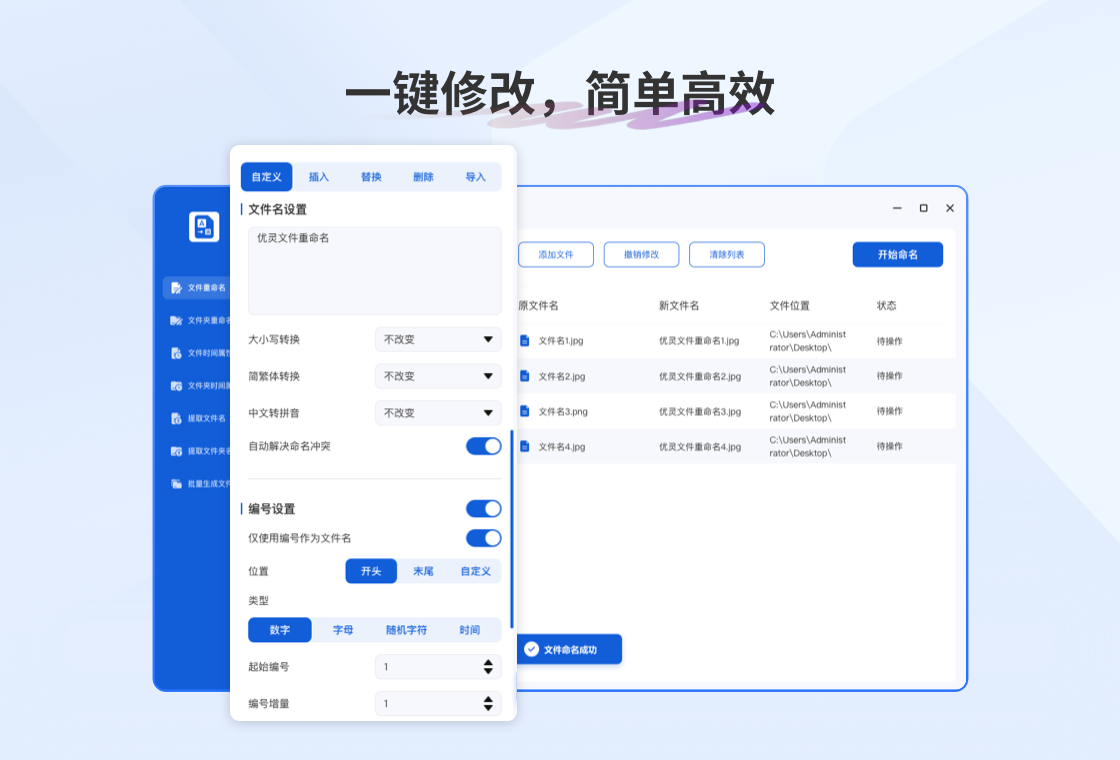Turn off 仅使用编号作为文件名
Image resolution: width=1120 pixels, height=760 pixels.
click(483, 537)
